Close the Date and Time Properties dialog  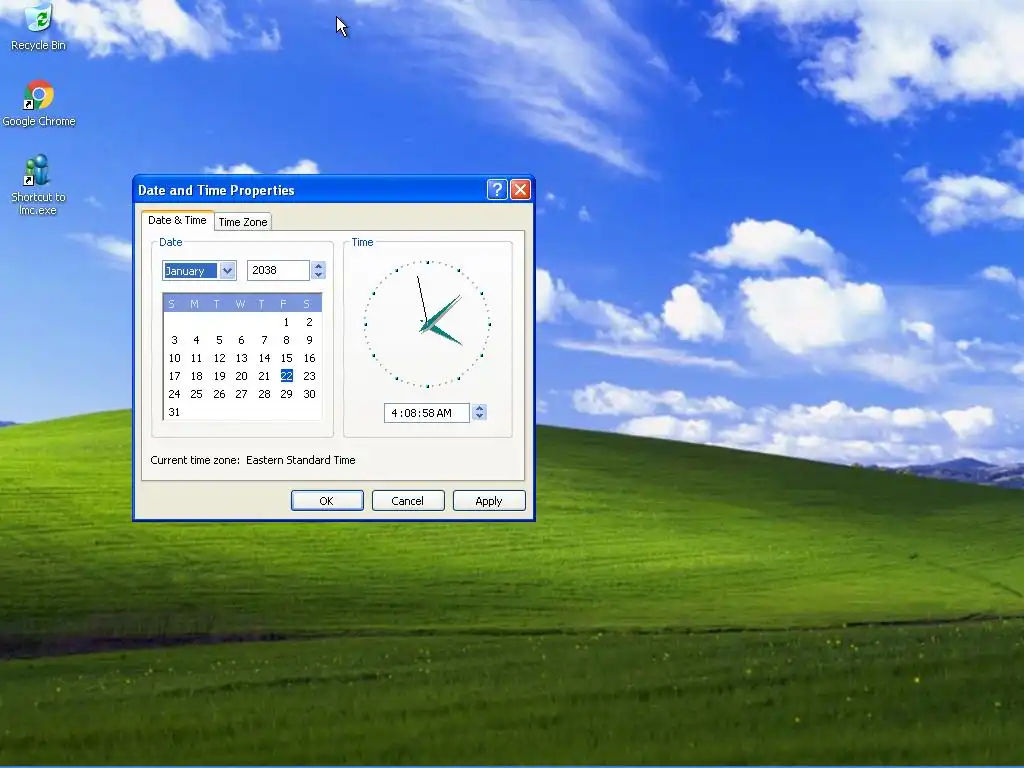point(520,190)
